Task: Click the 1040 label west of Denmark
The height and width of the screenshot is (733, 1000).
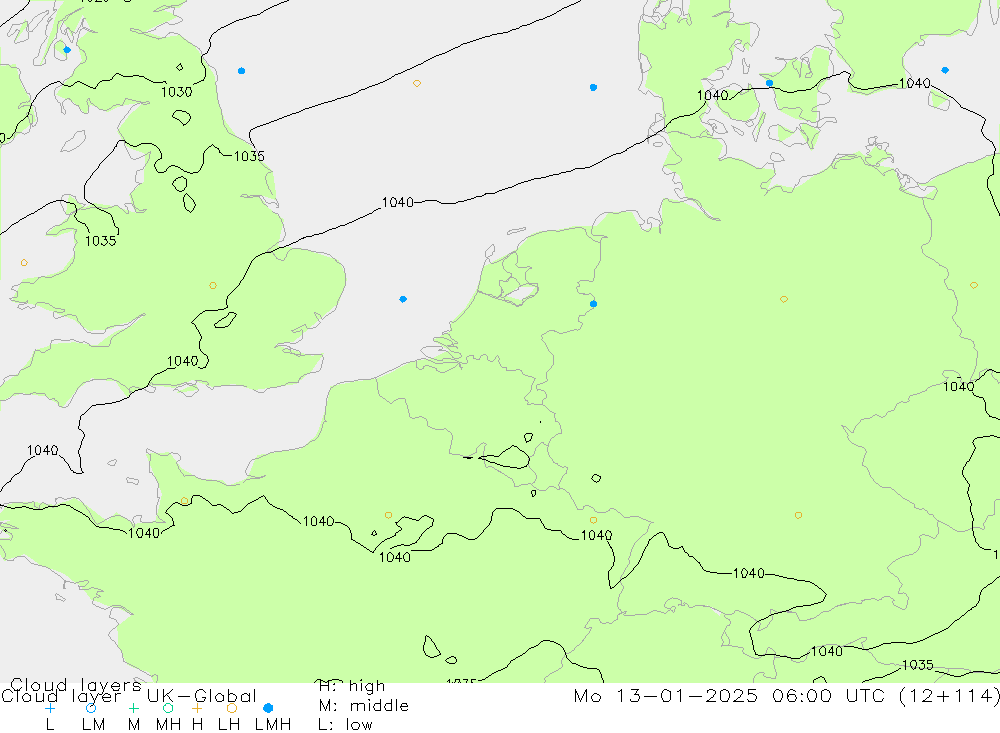Action: 712,96
